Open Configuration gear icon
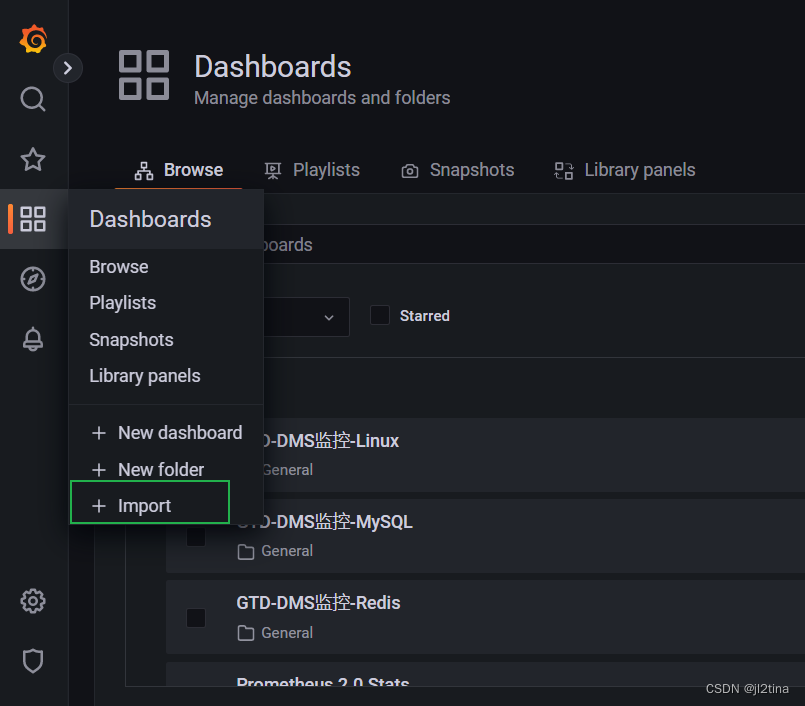This screenshot has width=805, height=706. pyautogui.click(x=33, y=601)
